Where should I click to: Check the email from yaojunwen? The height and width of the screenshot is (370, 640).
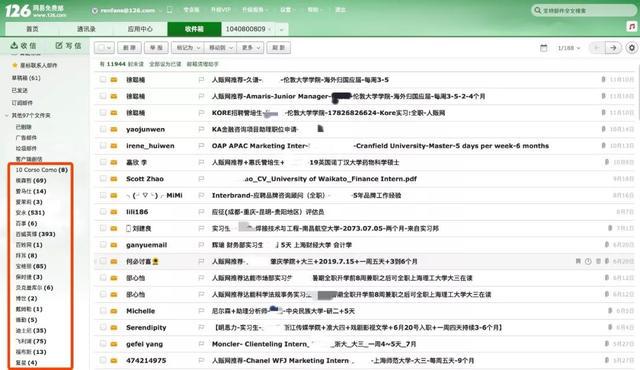click(103, 129)
